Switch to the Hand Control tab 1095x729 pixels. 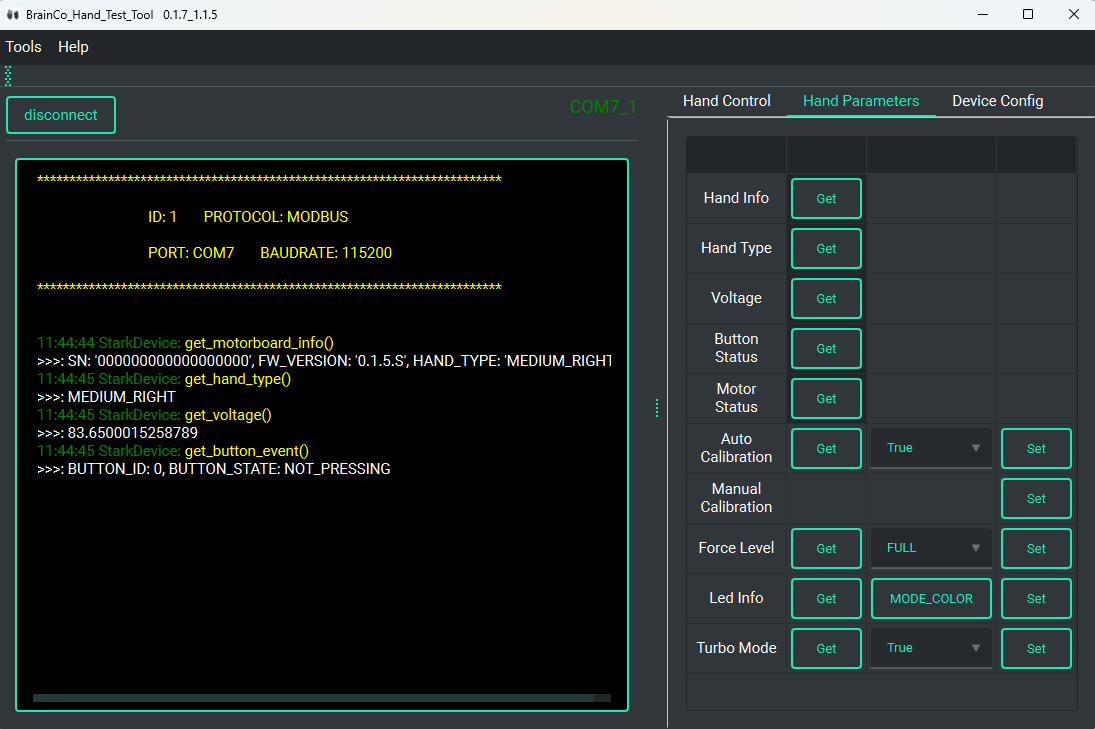pos(726,101)
